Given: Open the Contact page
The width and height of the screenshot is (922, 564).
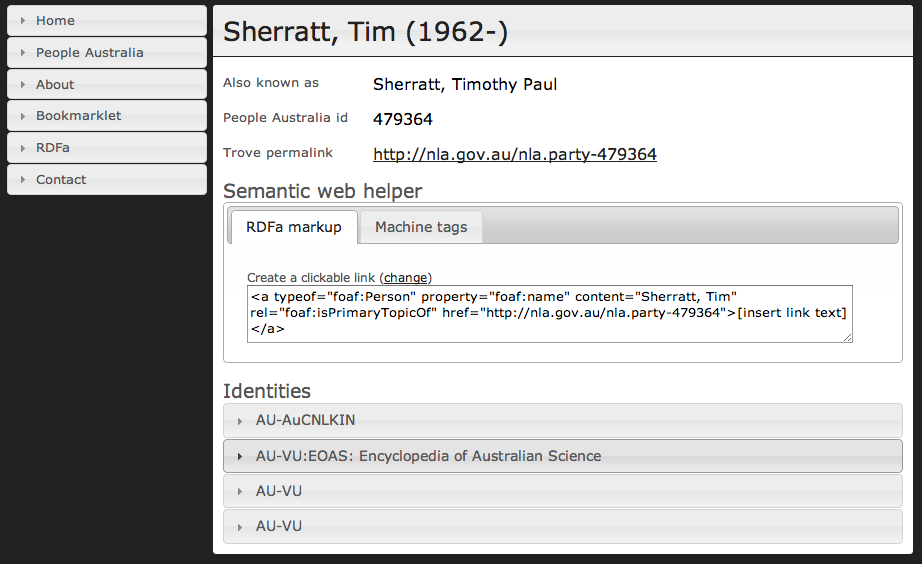Looking at the screenshot, I should [x=107, y=179].
